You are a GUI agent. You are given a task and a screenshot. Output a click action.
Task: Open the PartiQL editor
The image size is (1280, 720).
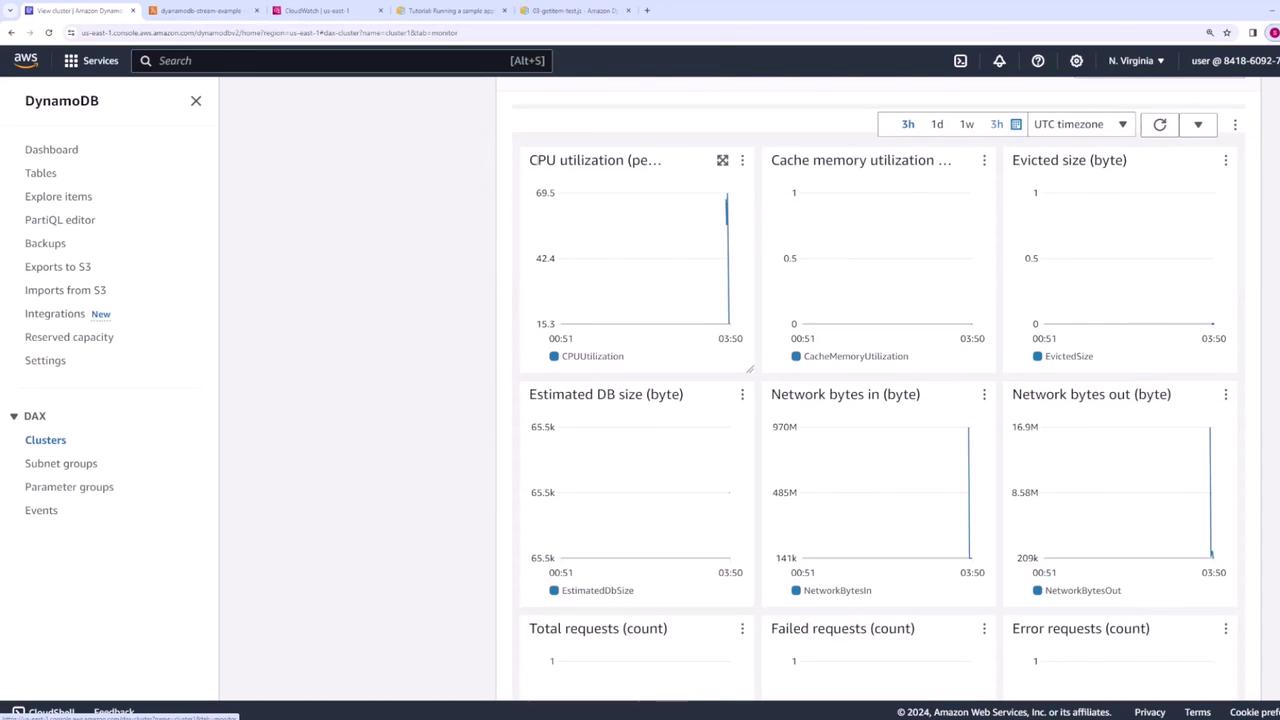point(60,220)
